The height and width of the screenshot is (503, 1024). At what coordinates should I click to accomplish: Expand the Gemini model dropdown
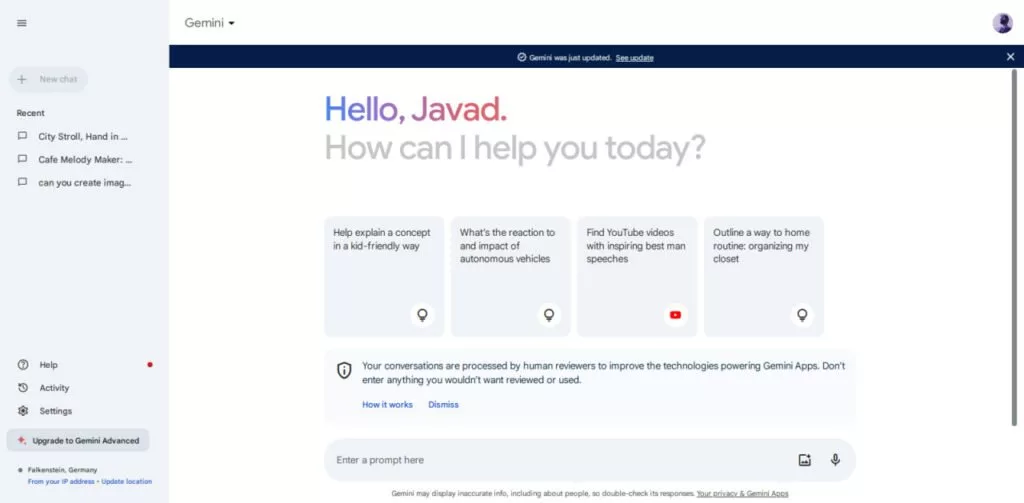click(210, 23)
